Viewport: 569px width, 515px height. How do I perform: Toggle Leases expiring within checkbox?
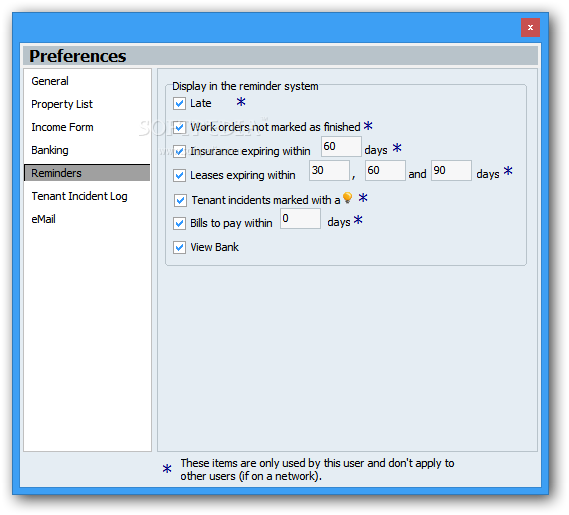(x=179, y=175)
